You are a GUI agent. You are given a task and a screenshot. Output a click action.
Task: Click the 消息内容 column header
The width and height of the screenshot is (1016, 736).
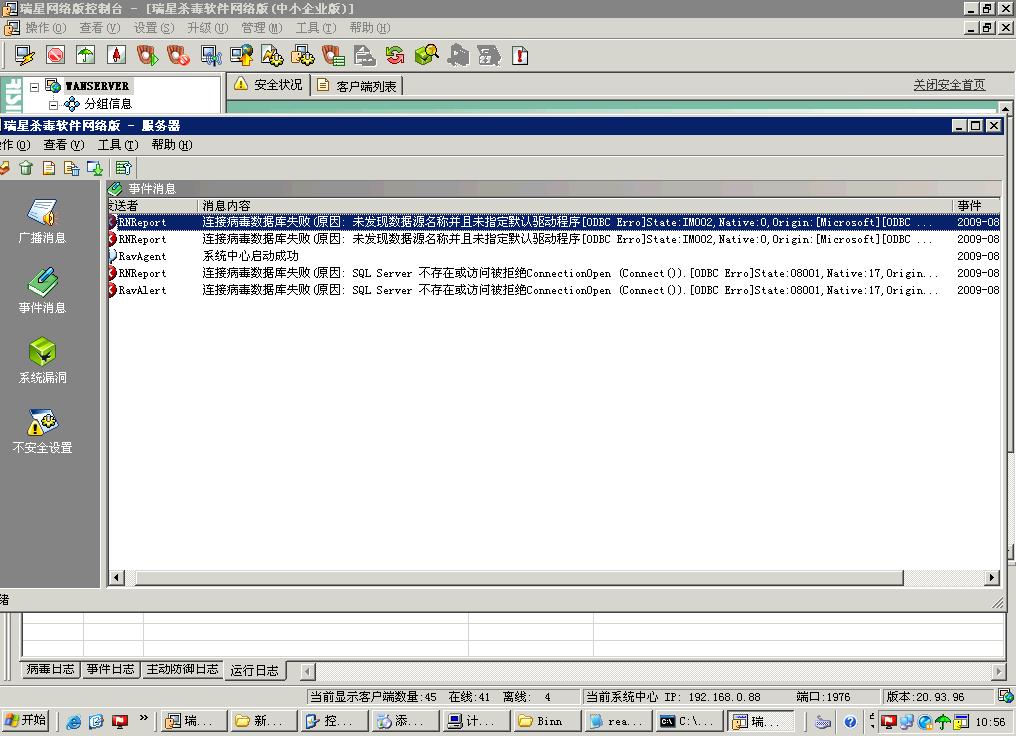226,205
